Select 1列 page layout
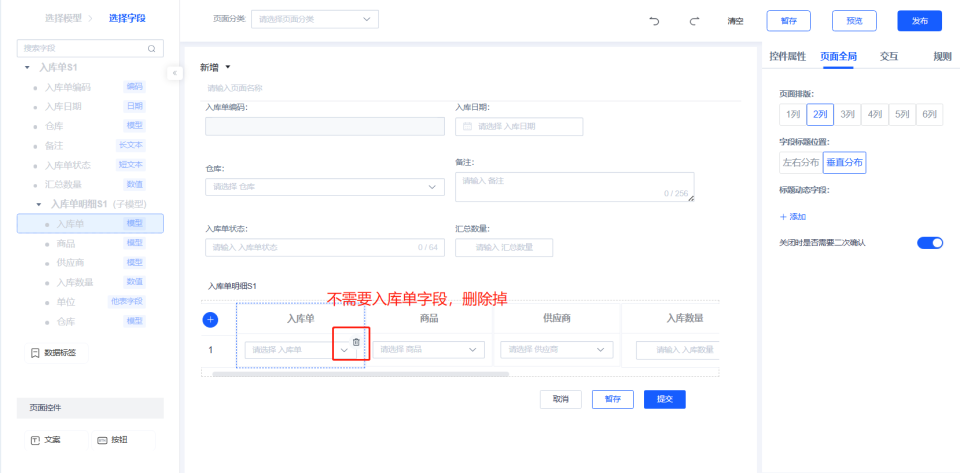 point(792,114)
